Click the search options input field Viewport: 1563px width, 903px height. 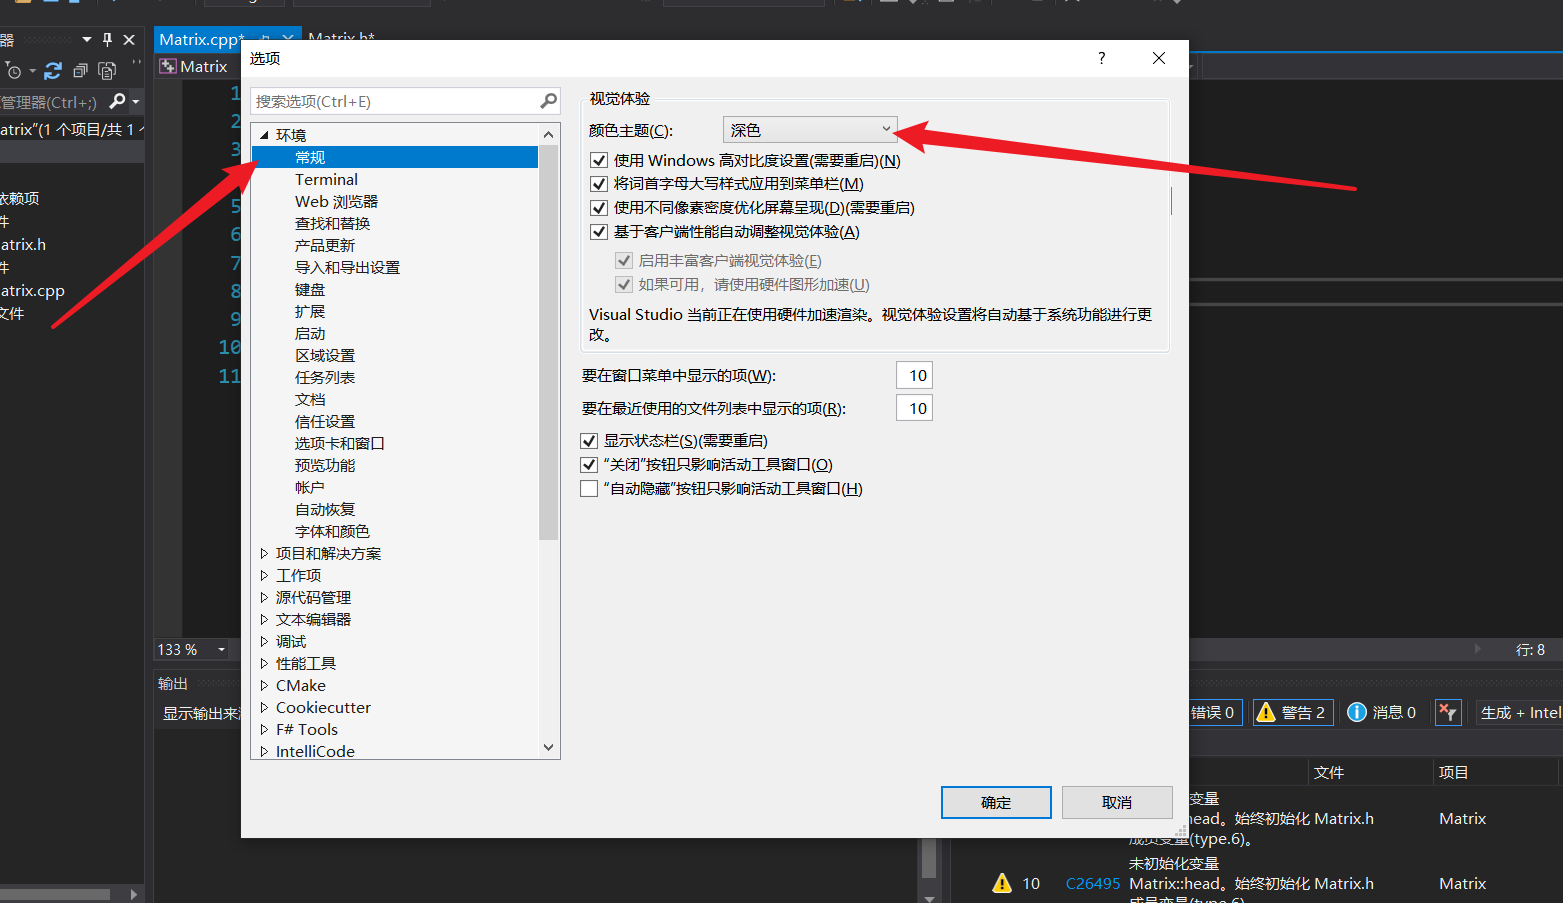tap(396, 101)
